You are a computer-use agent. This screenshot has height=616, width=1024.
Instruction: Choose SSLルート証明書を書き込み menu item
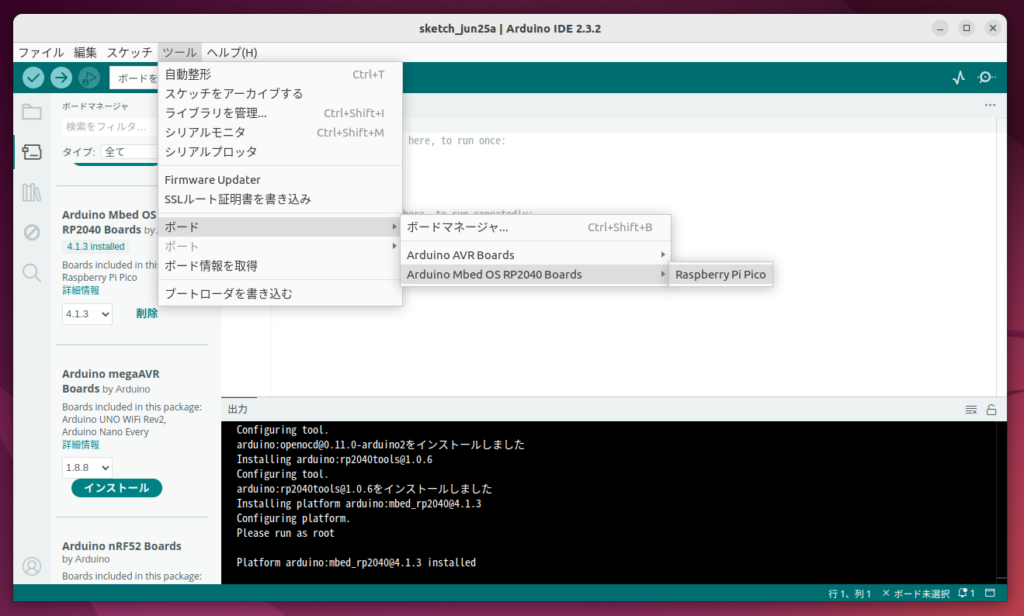(x=280, y=199)
